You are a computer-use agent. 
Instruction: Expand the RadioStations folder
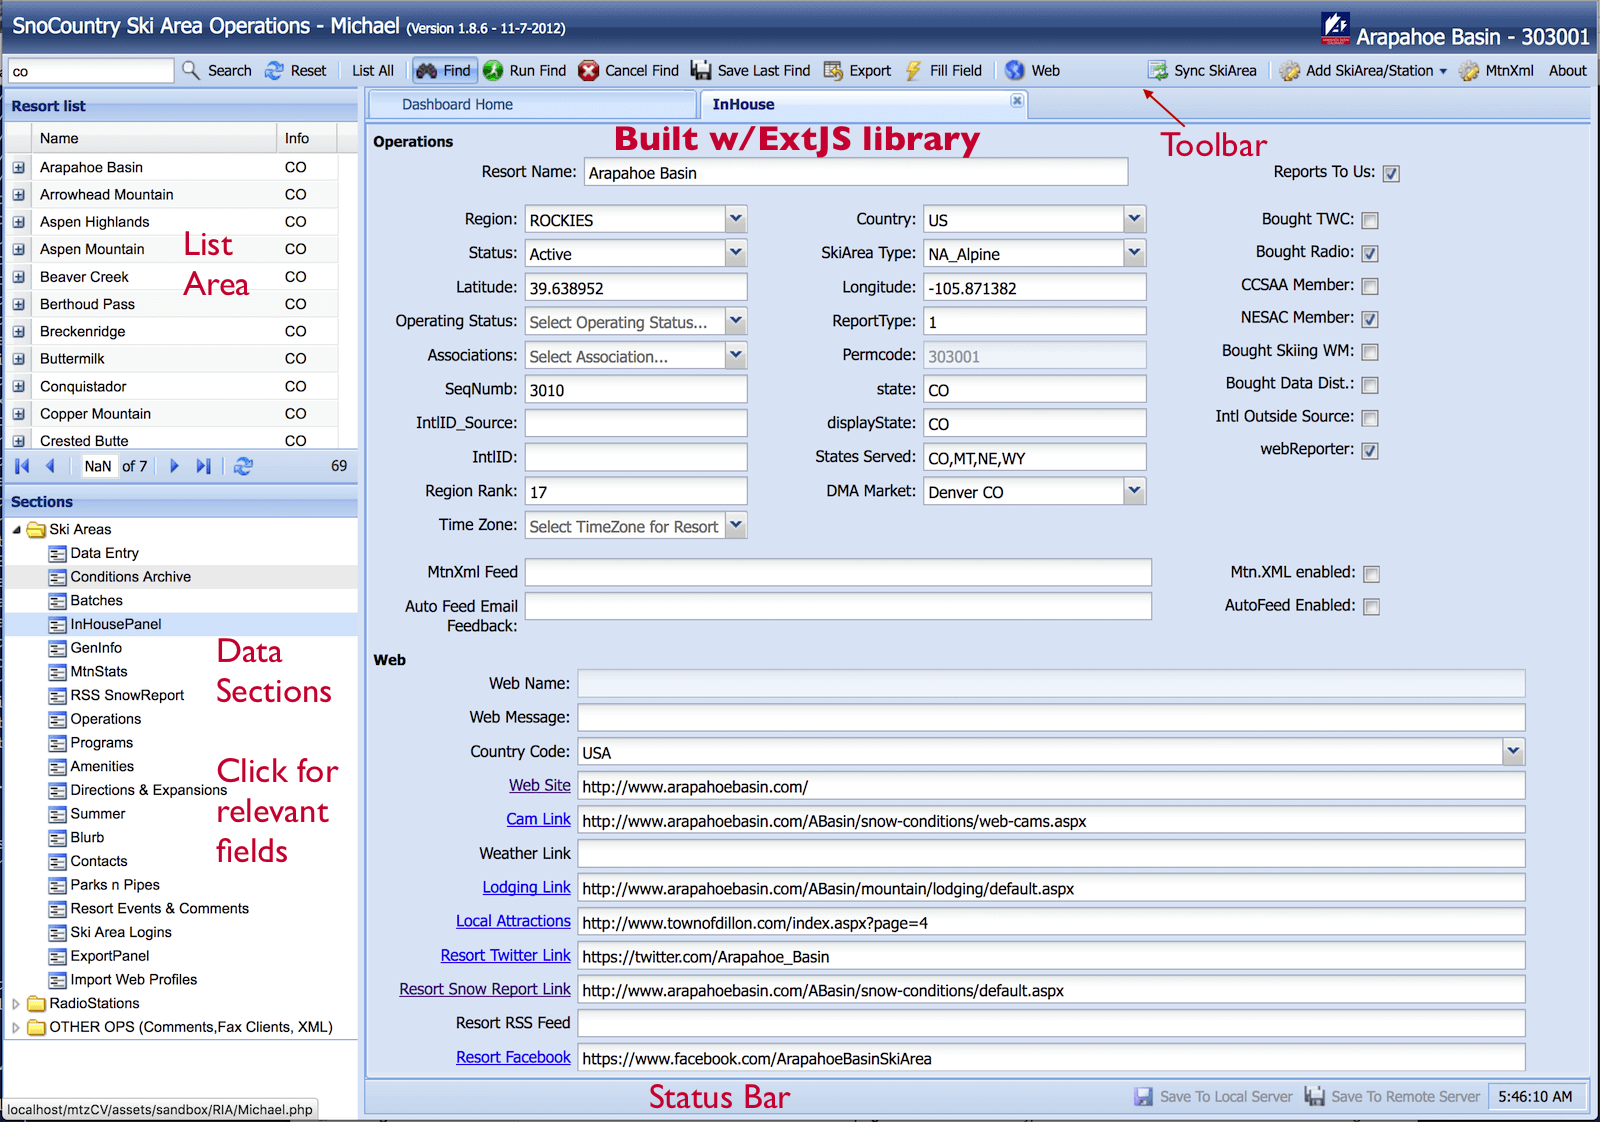tap(16, 1004)
